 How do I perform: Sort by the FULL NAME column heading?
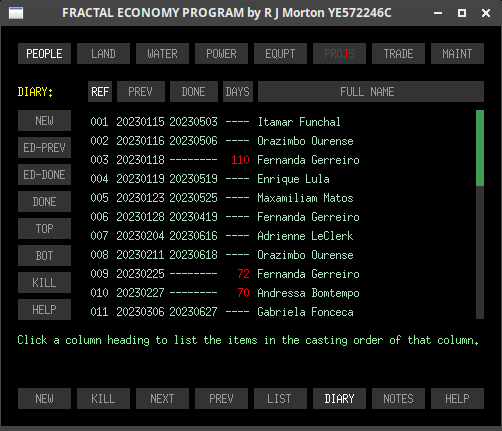tap(371, 91)
